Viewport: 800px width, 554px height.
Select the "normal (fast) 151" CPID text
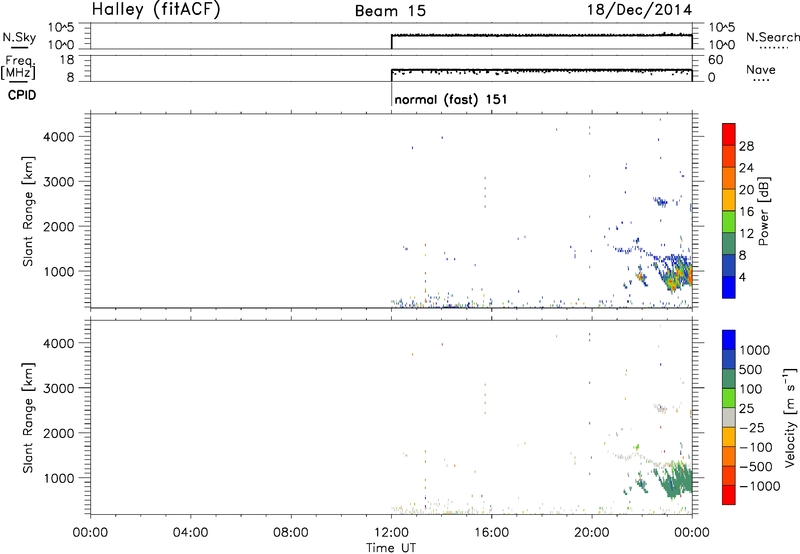click(x=451, y=99)
